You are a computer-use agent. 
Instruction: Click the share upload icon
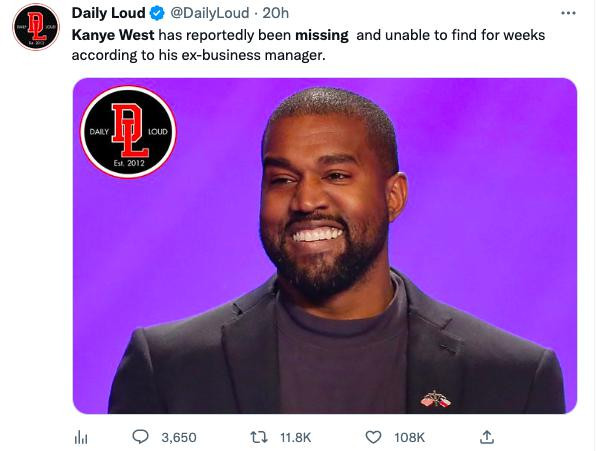[x=487, y=437]
